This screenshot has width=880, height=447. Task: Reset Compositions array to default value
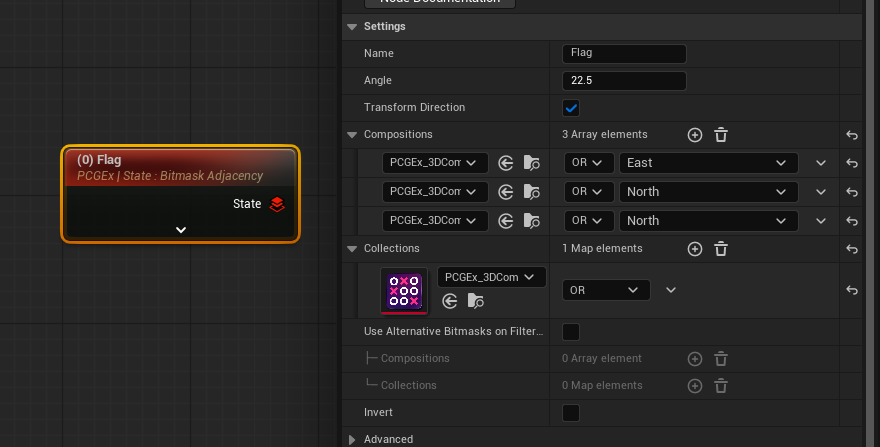click(852, 135)
